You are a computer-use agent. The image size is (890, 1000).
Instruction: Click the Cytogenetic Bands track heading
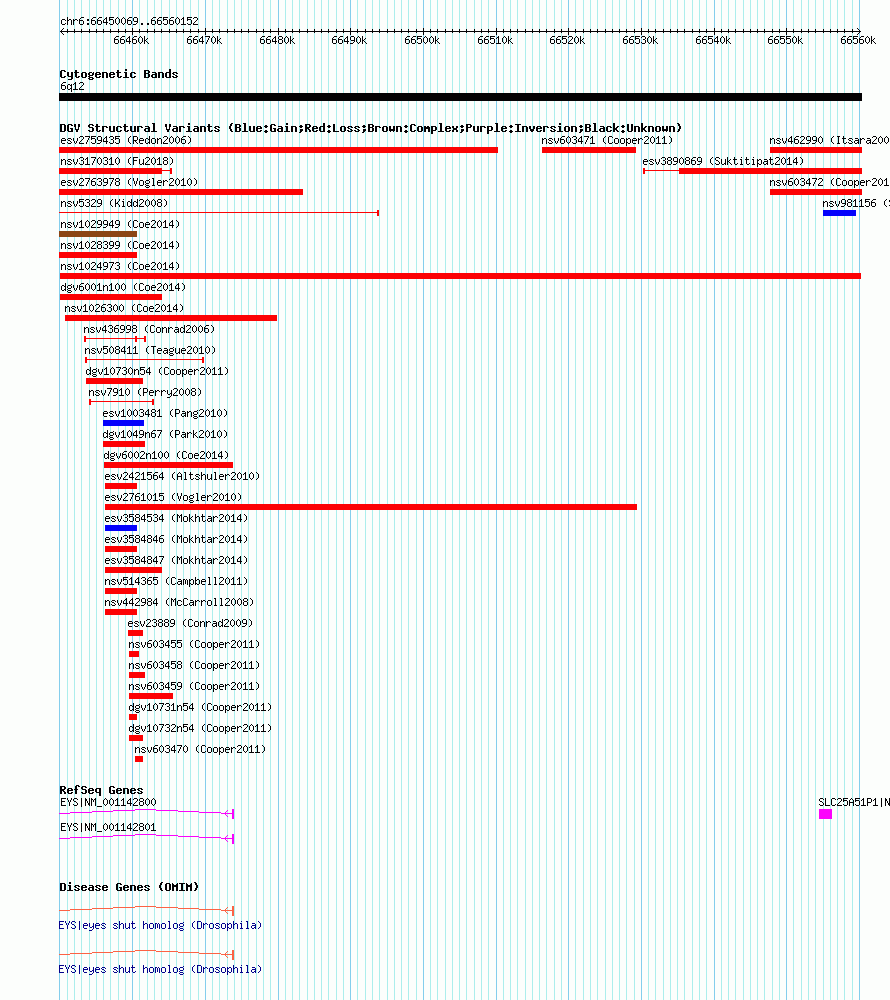pos(119,74)
